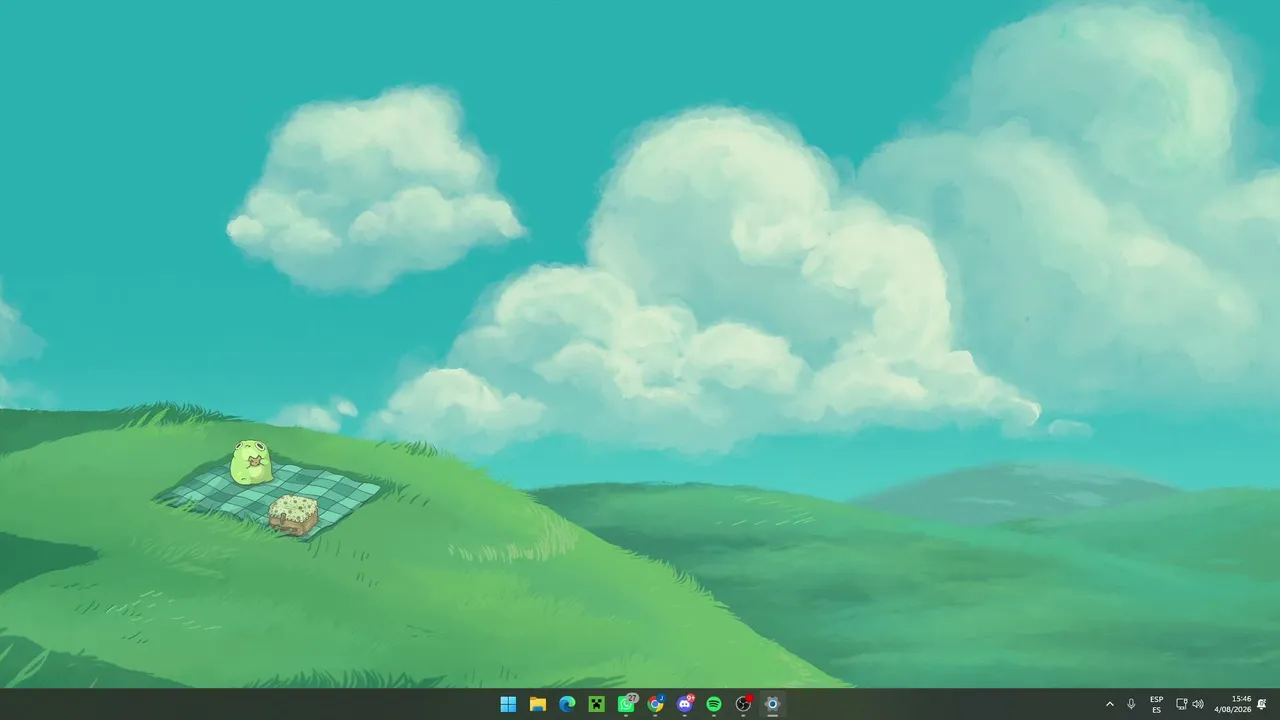
Task: Open the notifications bell
Action: pyautogui.click(x=1262, y=704)
